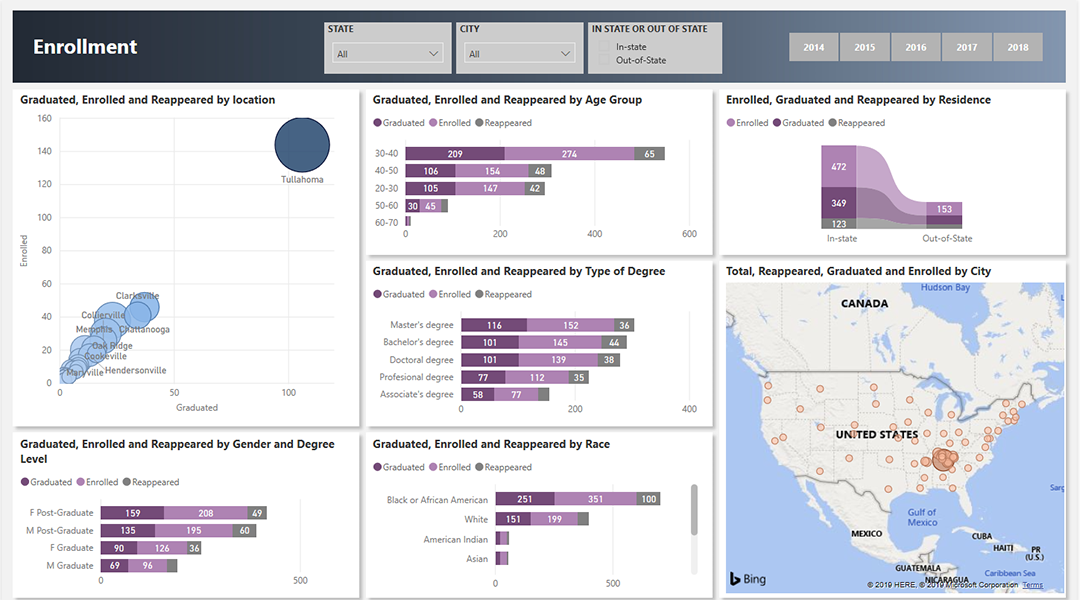The height and width of the screenshot is (600, 1080).
Task: Click Enrolled legend marker in Race chart
Action: (x=433, y=467)
